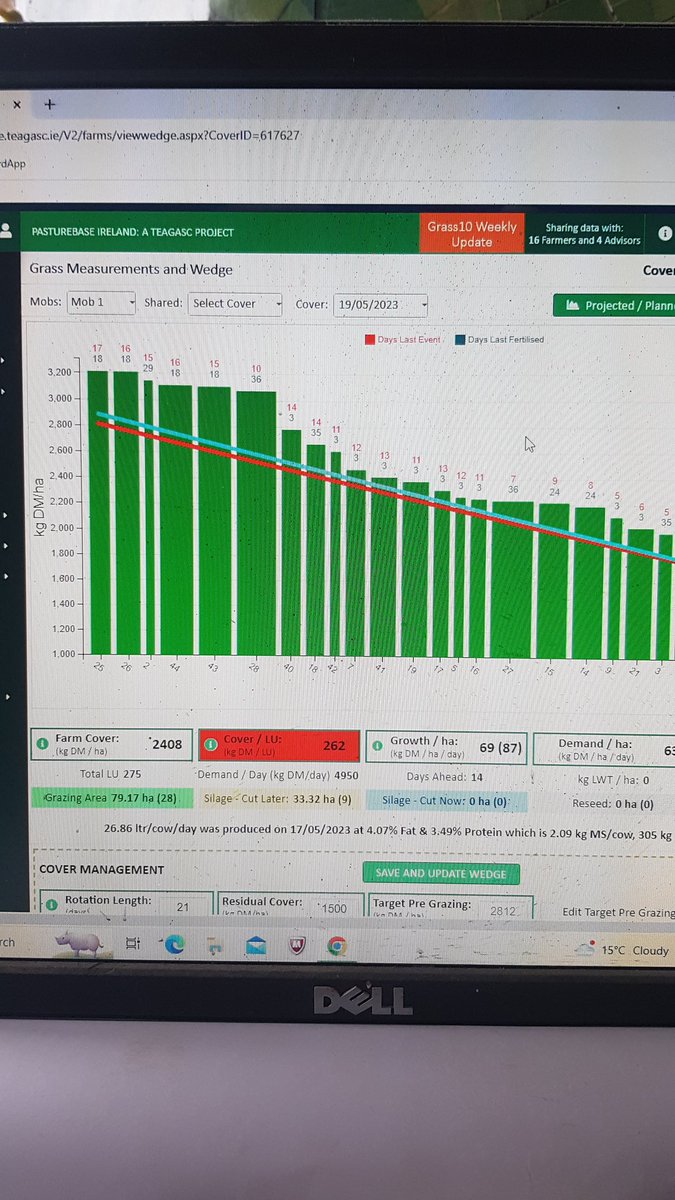Open the Shared Select Cover dropdown
This screenshot has height=1200, width=675.
pyautogui.click(x=235, y=303)
